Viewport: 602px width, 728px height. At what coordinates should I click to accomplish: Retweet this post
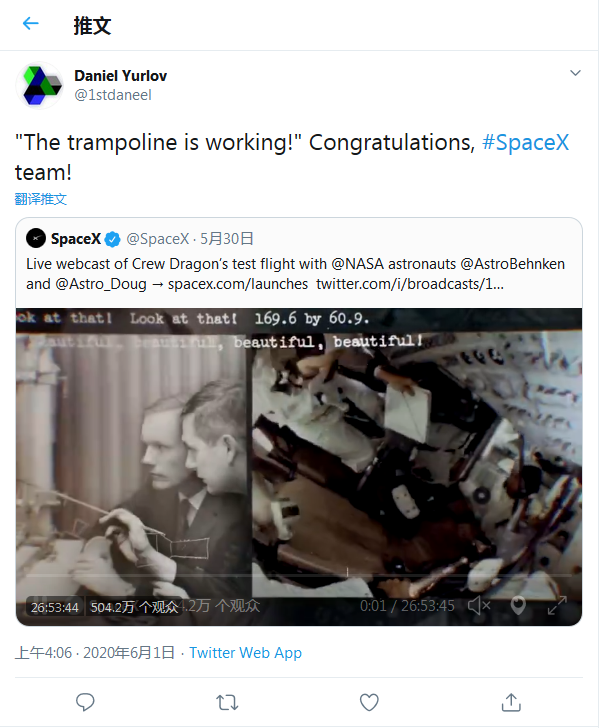click(x=228, y=701)
